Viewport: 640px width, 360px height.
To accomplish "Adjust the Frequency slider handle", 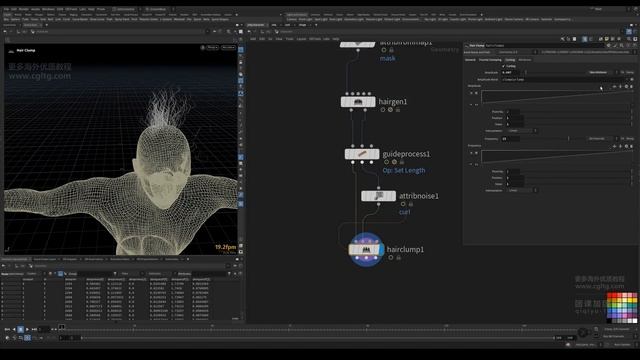I will (568, 139).
